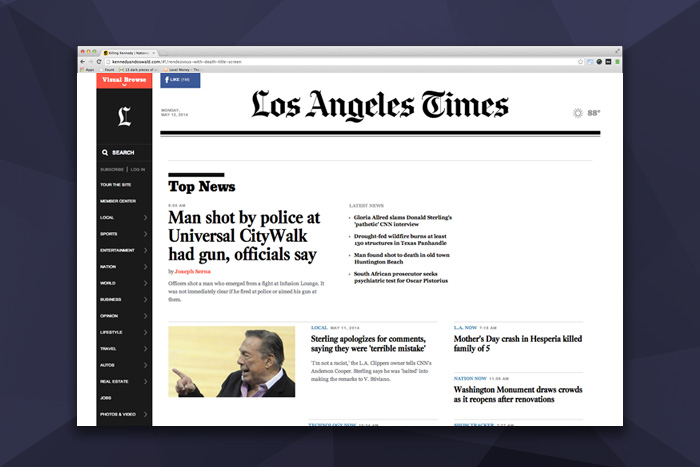The width and height of the screenshot is (700, 467).
Task: Expand the Local section arrow
Action: pyautogui.click(x=146, y=217)
